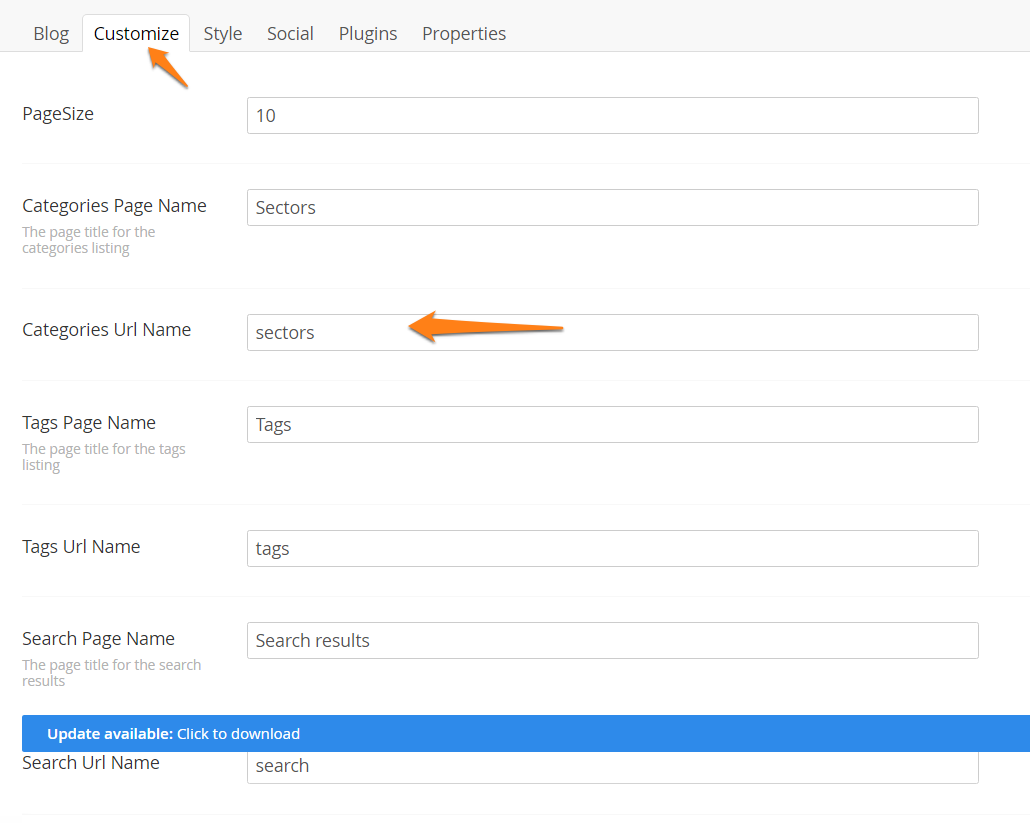Click the Tags Page Name label
This screenshot has width=1030, height=823.
[89, 423]
